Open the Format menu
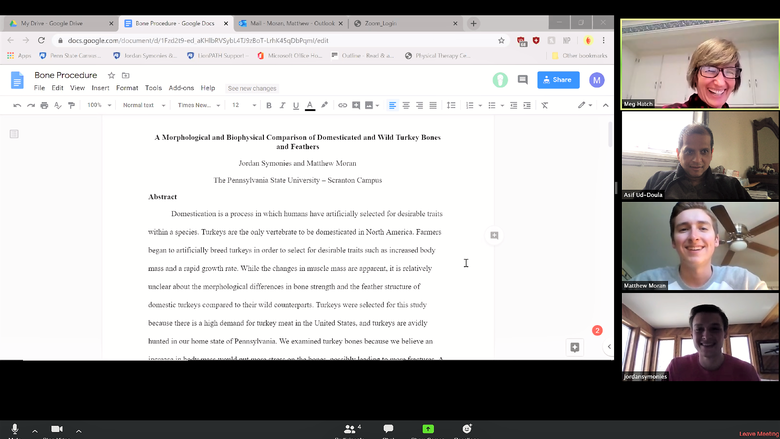 127,88
